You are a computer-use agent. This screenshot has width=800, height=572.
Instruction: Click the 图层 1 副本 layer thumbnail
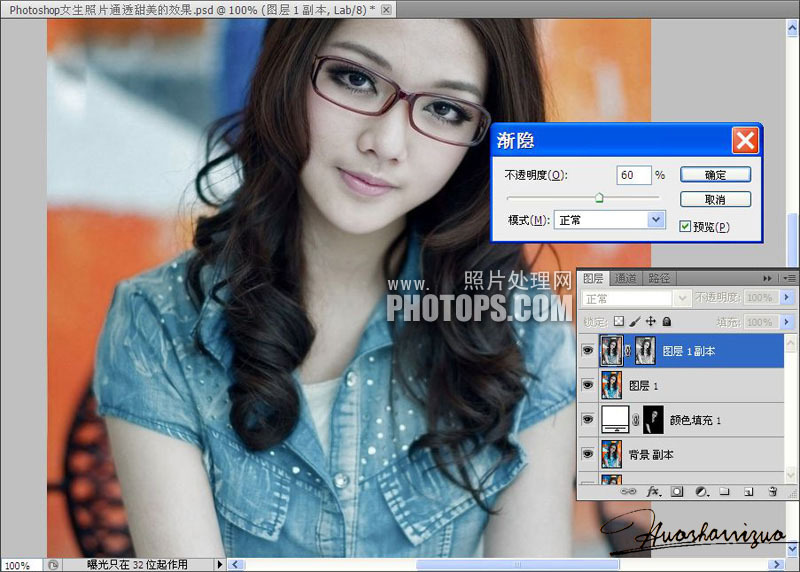[x=612, y=351]
